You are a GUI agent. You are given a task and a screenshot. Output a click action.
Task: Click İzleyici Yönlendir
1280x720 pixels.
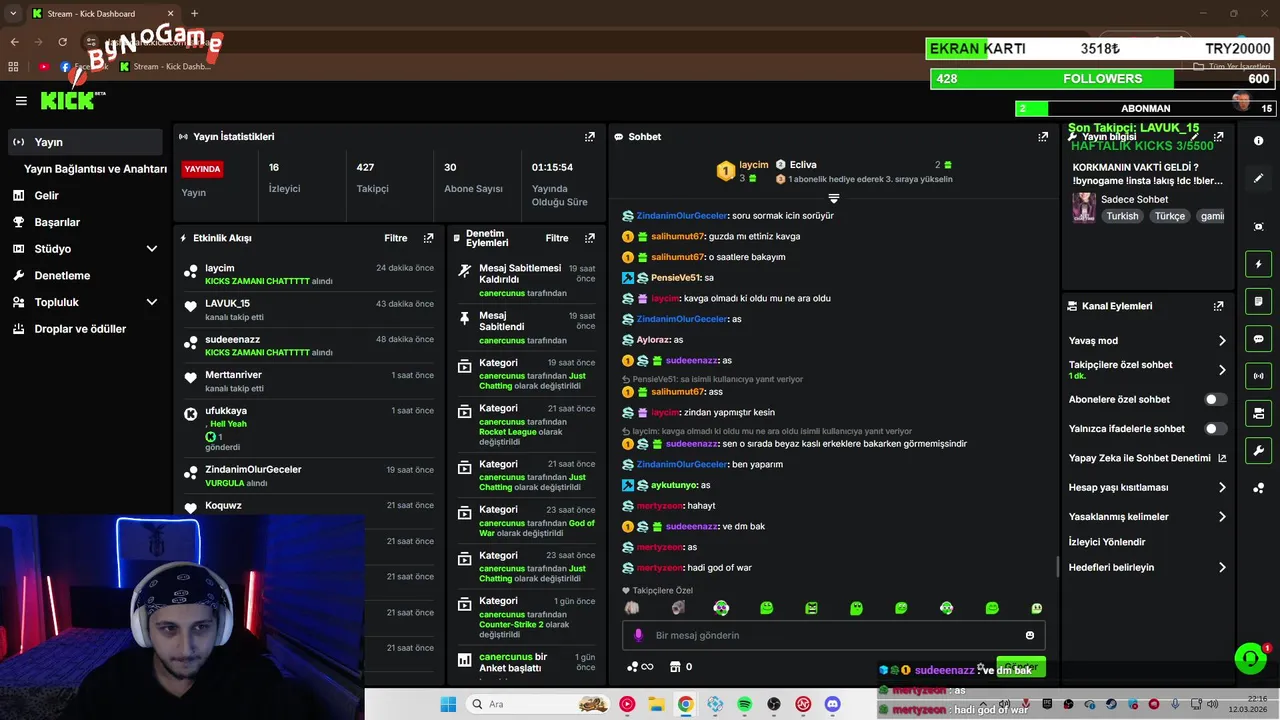(1107, 542)
